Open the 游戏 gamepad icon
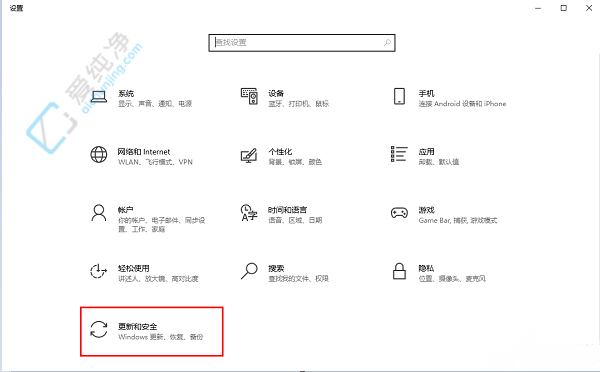600x372 pixels. [x=399, y=212]
